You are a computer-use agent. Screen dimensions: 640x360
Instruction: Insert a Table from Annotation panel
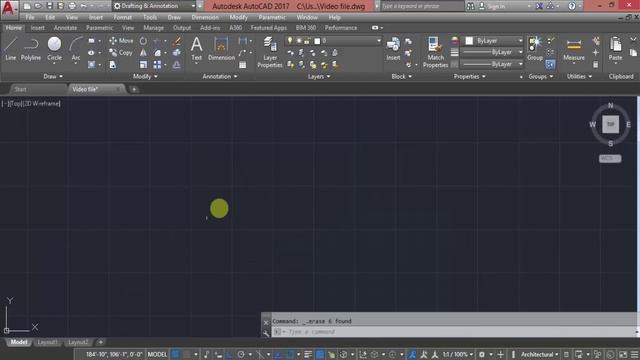242,64
